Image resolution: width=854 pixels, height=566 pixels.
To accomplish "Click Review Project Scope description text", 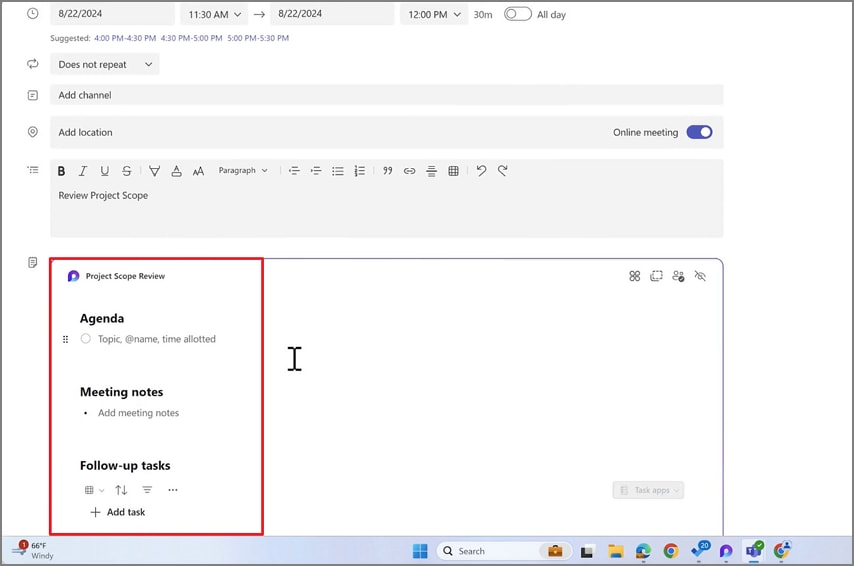I will click(x=103, y=196).
